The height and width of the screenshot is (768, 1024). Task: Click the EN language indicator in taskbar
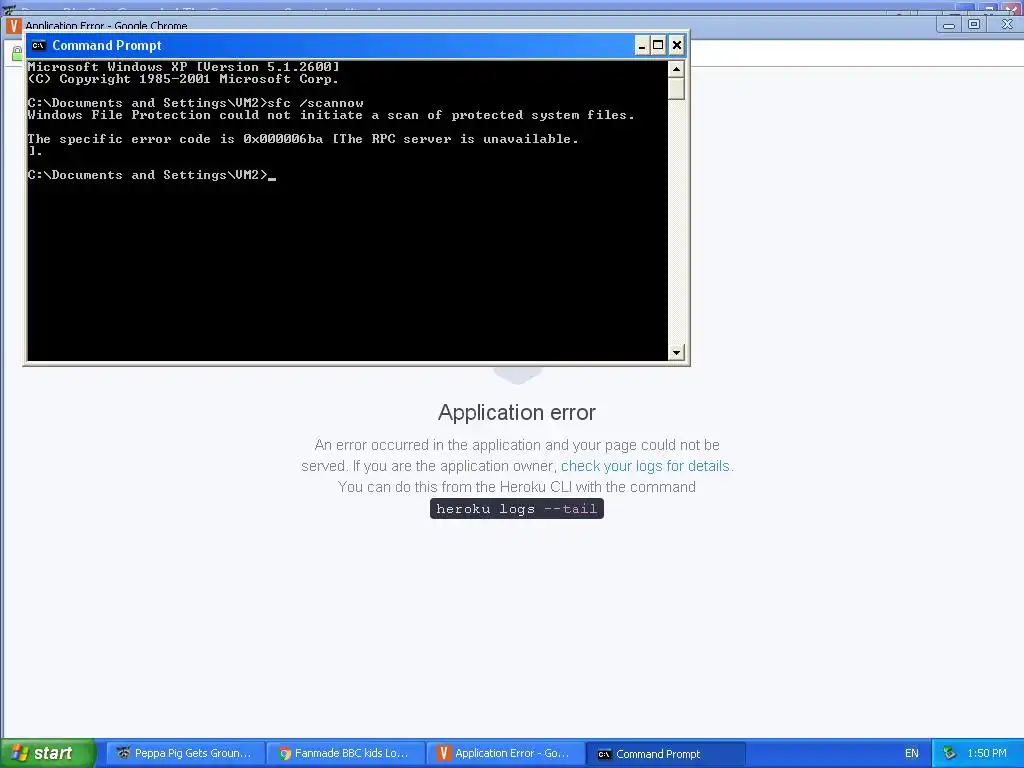tap(912, 753)
